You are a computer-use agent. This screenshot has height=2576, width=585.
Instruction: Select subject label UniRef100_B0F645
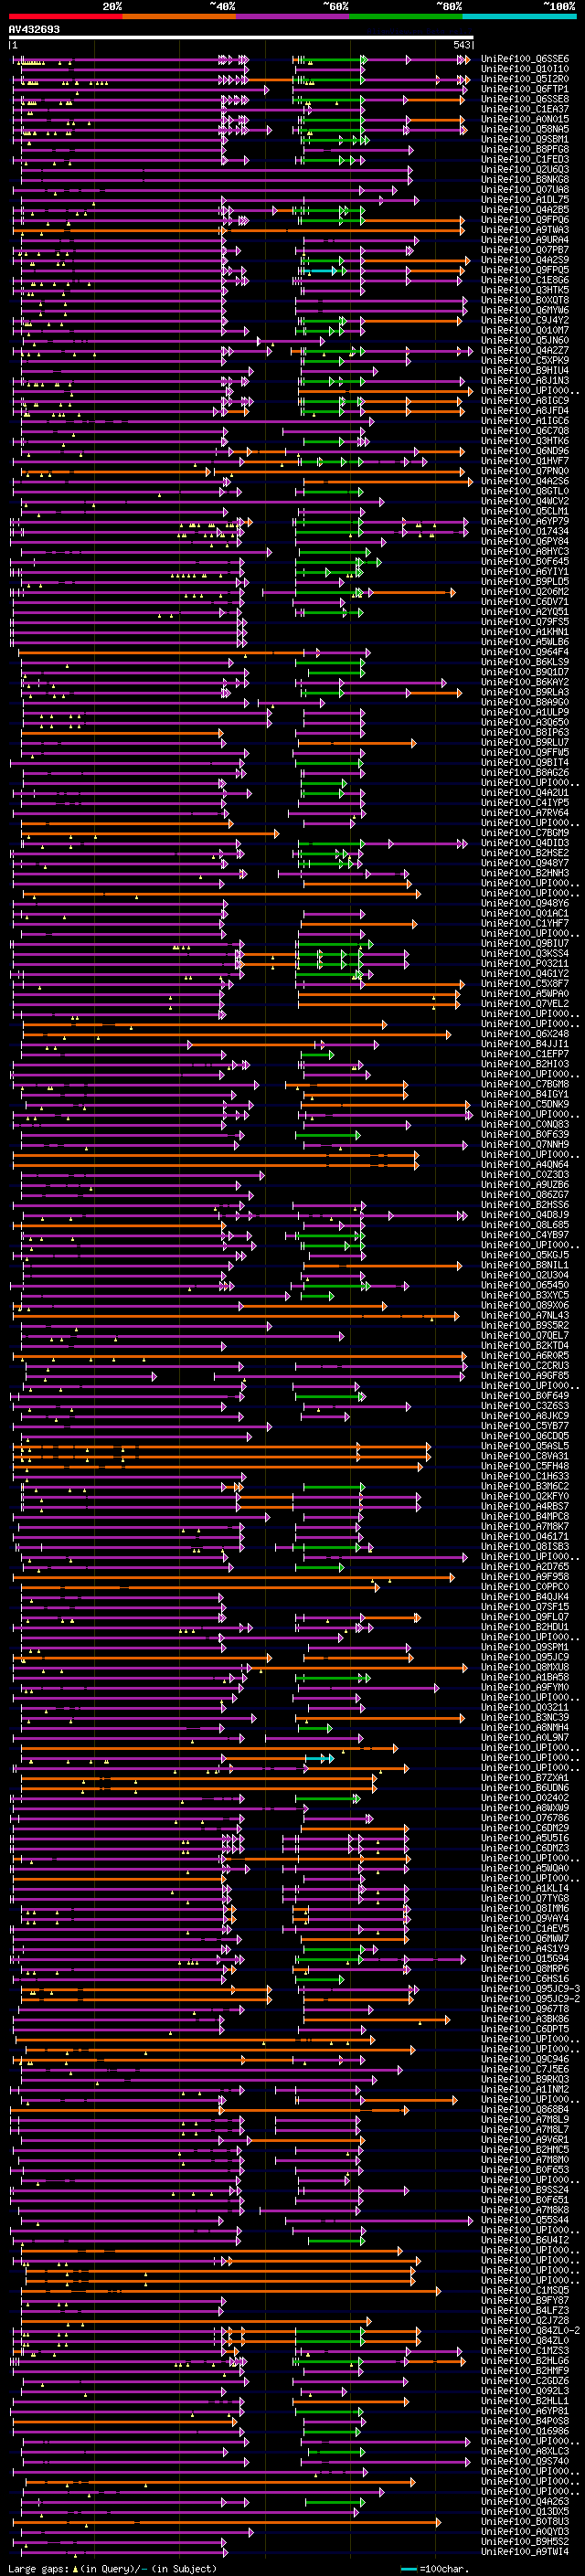tap(525, 561)
